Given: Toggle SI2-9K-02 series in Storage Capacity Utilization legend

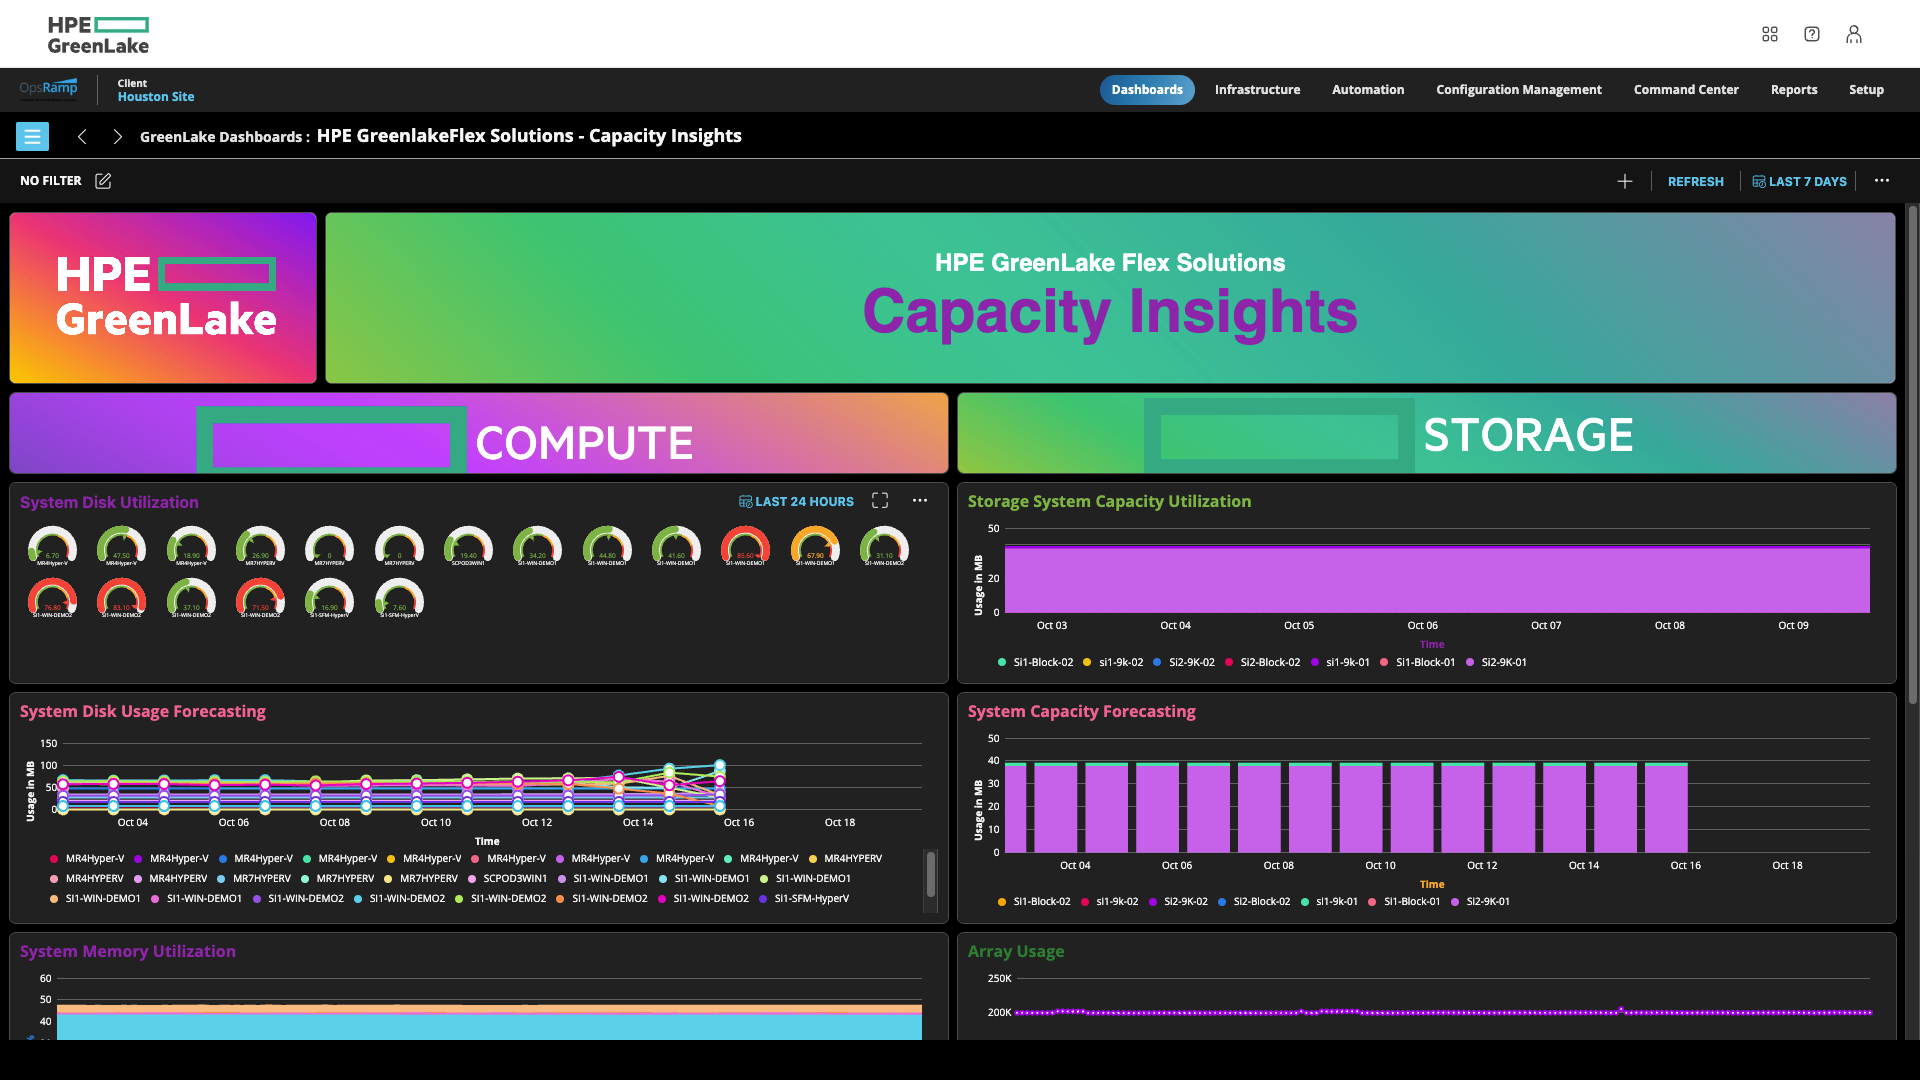Looking at the screenshot, I should coord(1184,662).
